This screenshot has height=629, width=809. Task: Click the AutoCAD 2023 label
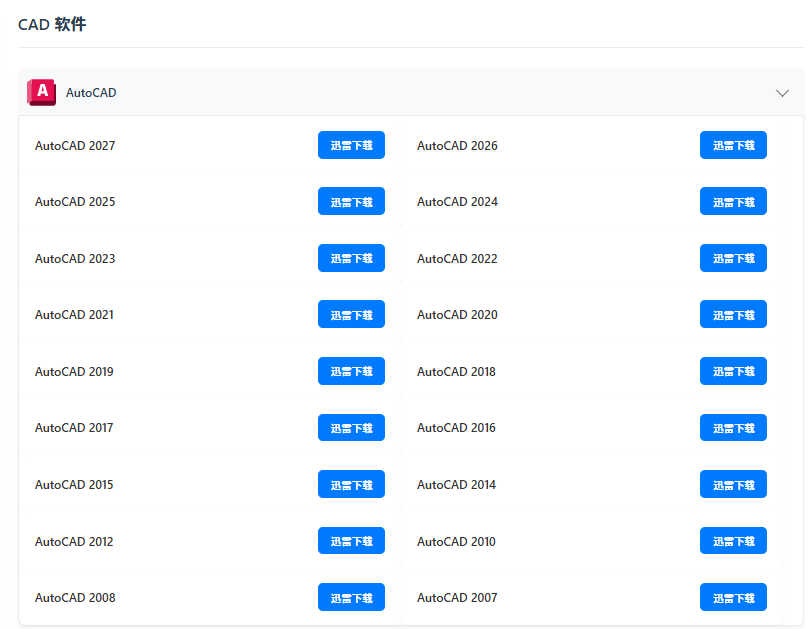tap(75, 259)
